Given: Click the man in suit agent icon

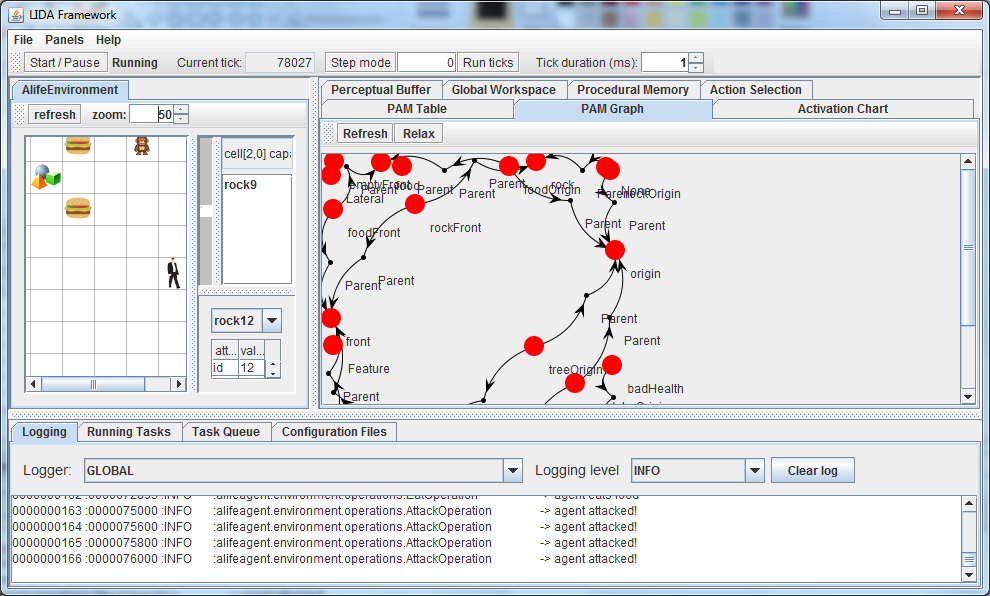Looking at the screenshot, I should [173, 272].
